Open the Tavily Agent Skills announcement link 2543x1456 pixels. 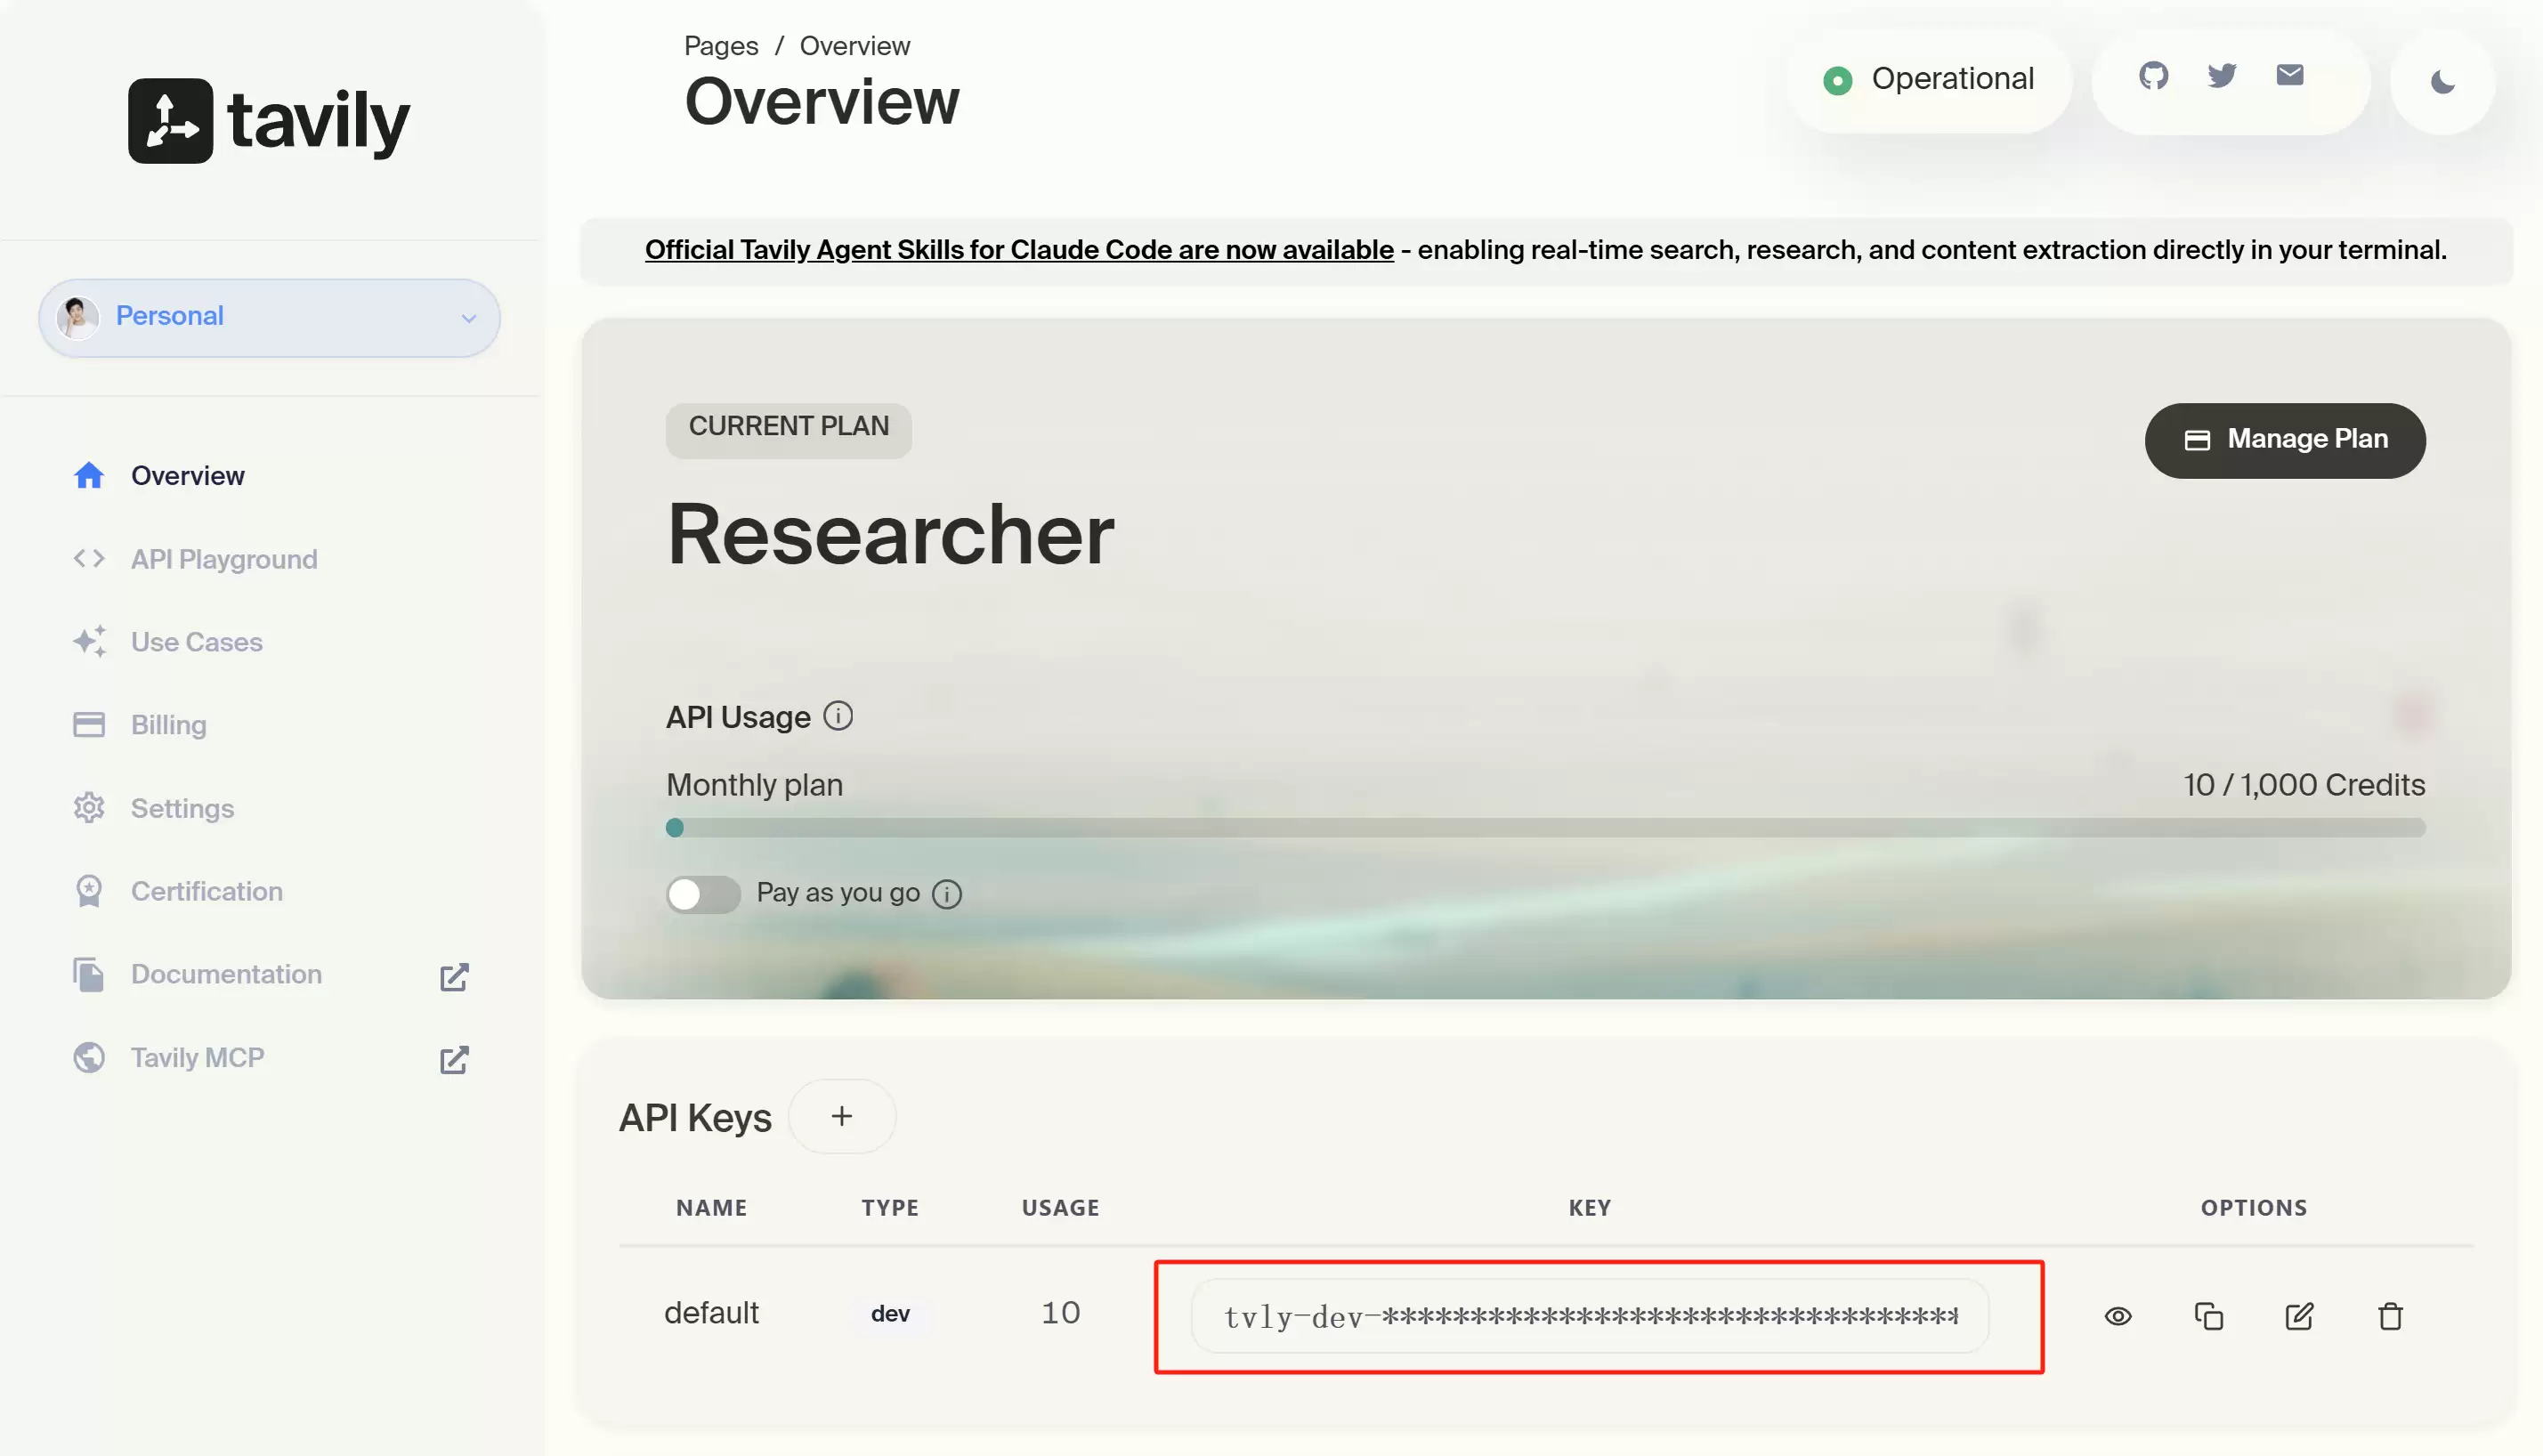pos(1019,250)
